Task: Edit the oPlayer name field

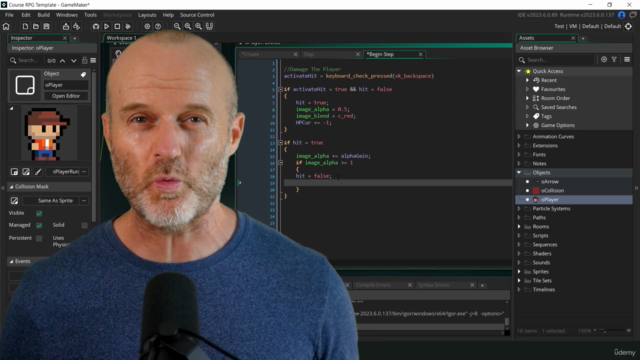Action: 66,85
